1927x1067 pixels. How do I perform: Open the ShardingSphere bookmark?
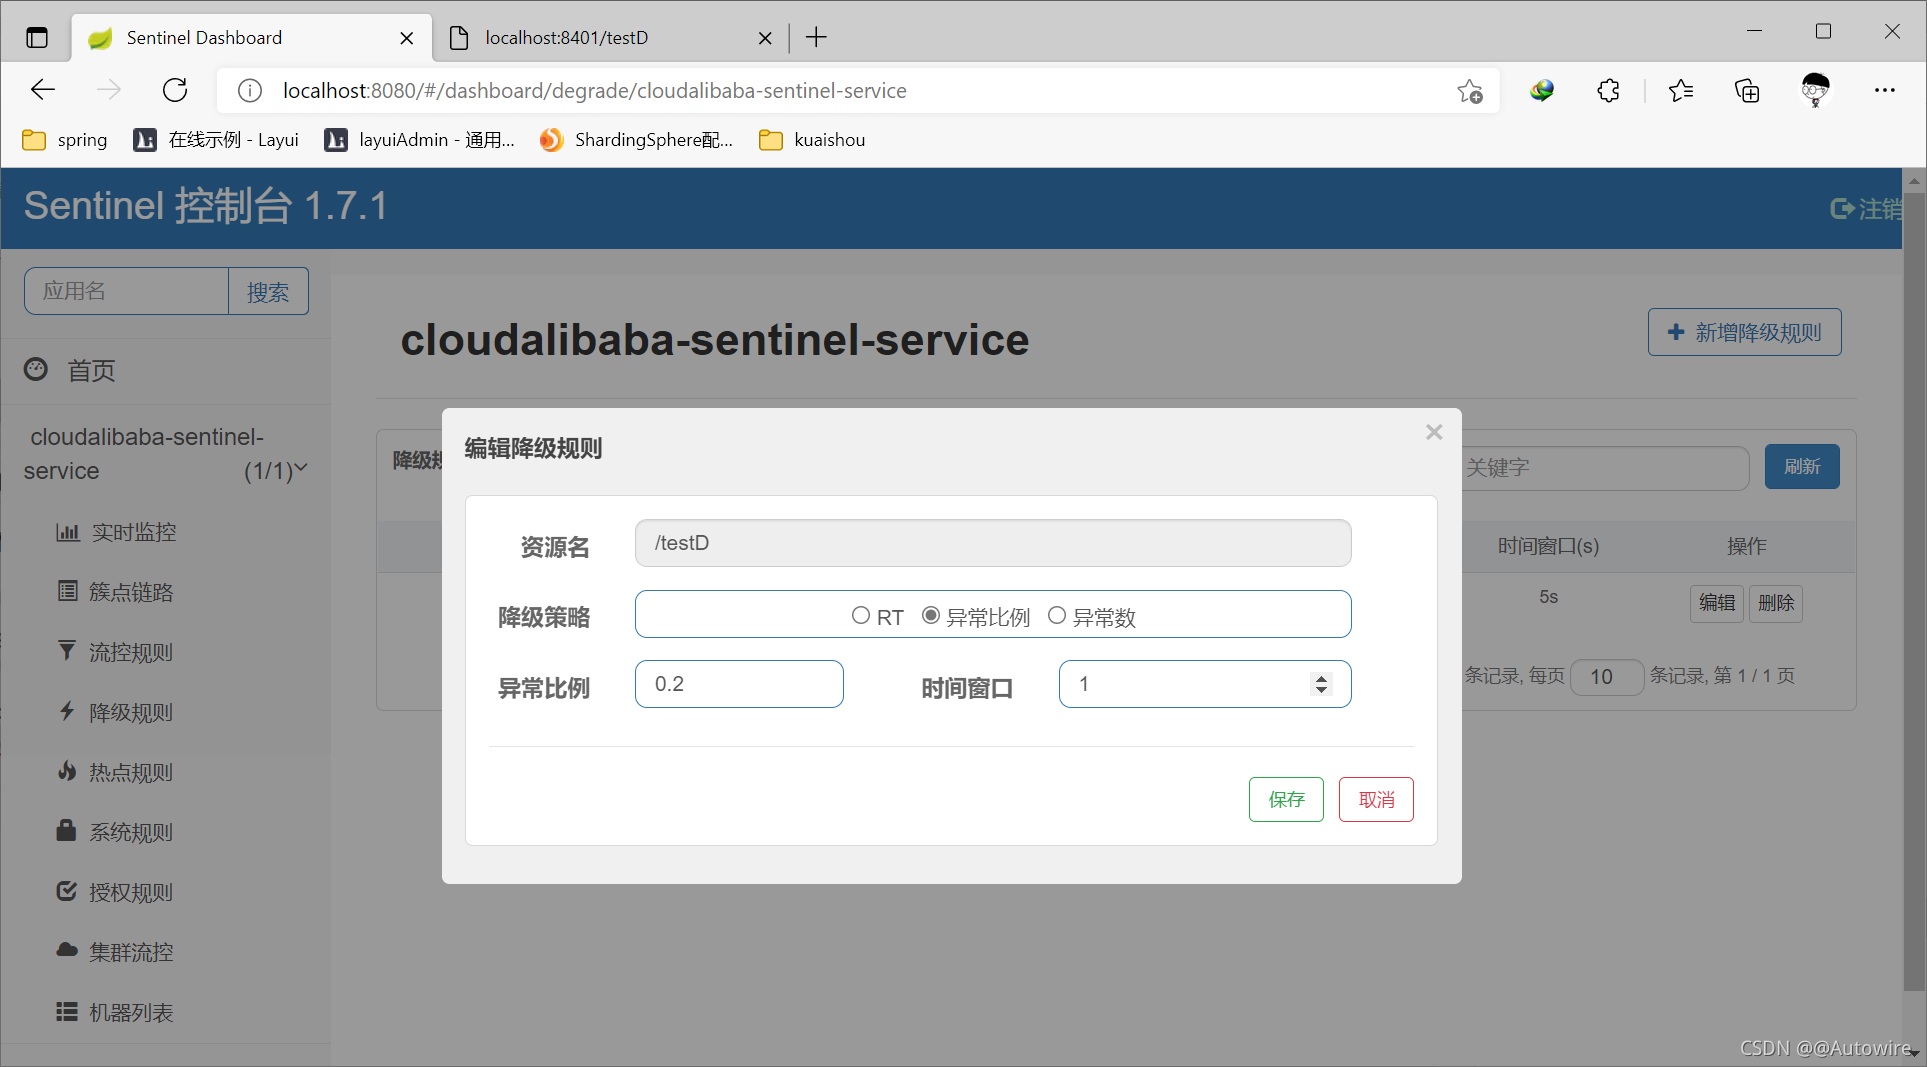(x=636, y=140)
